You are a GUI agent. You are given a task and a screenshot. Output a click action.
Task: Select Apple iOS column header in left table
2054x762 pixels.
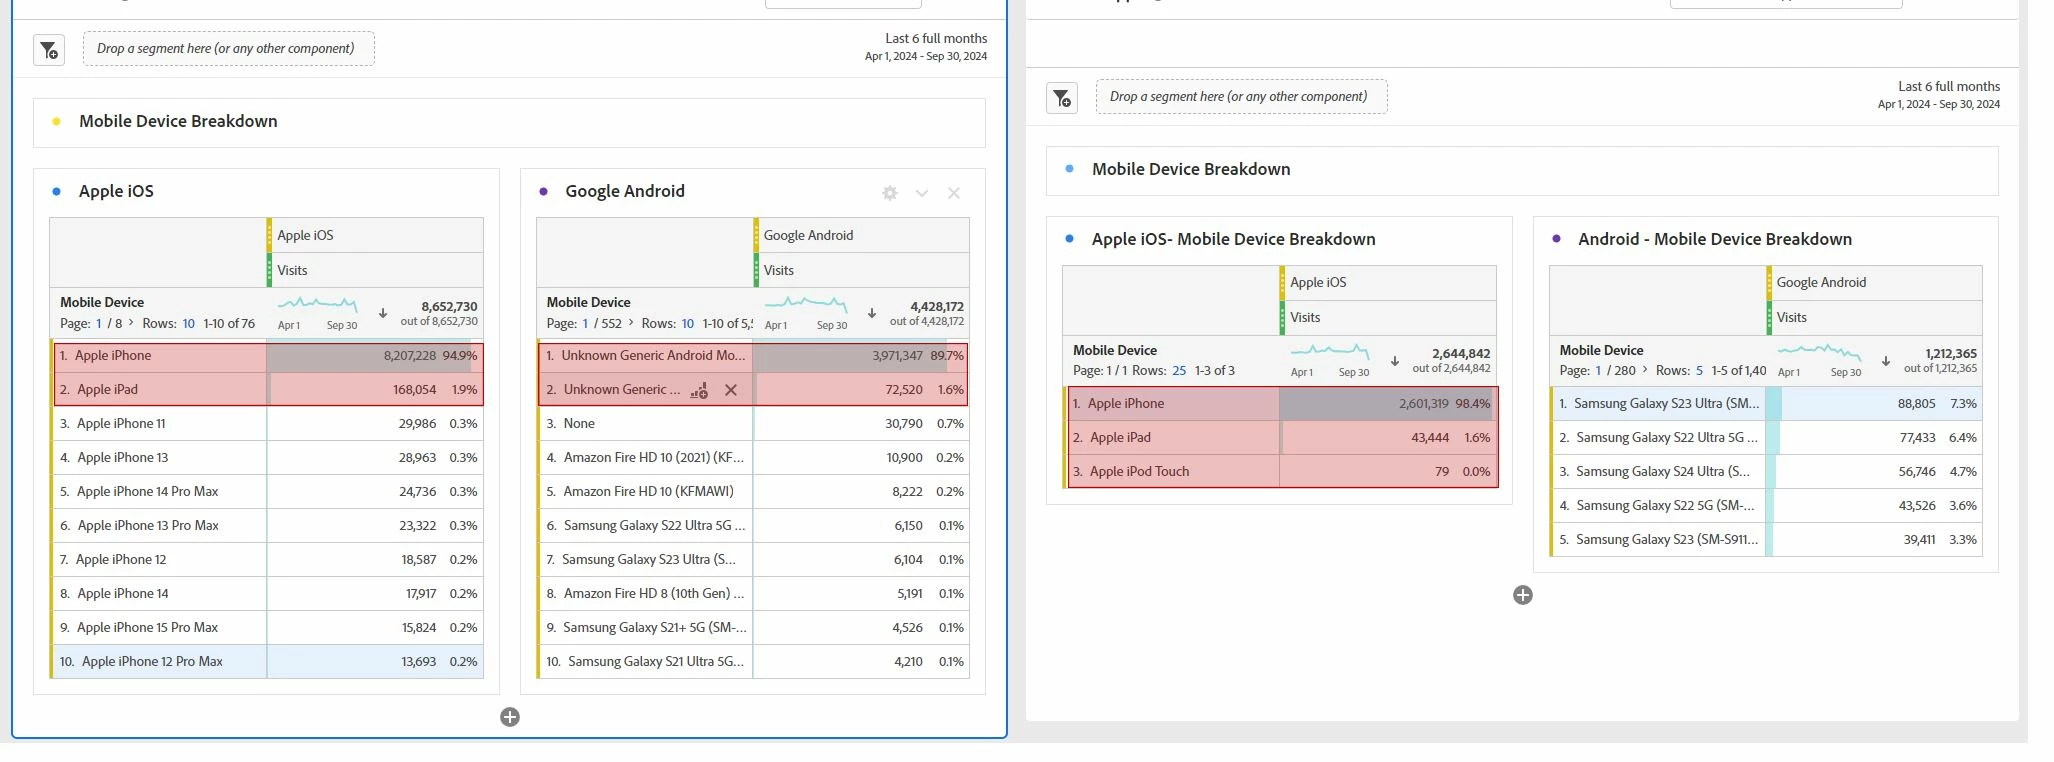click(x=376, y=235)
